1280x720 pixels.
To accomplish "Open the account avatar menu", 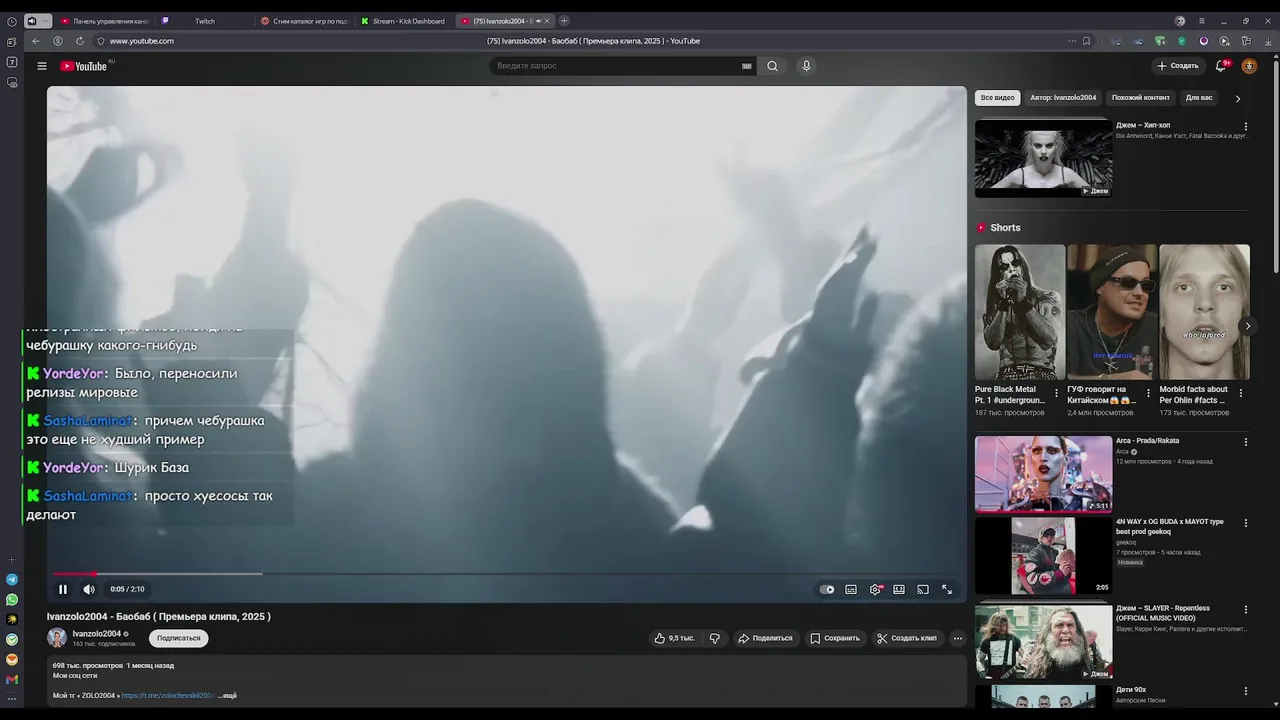I will click(1249, 66).
